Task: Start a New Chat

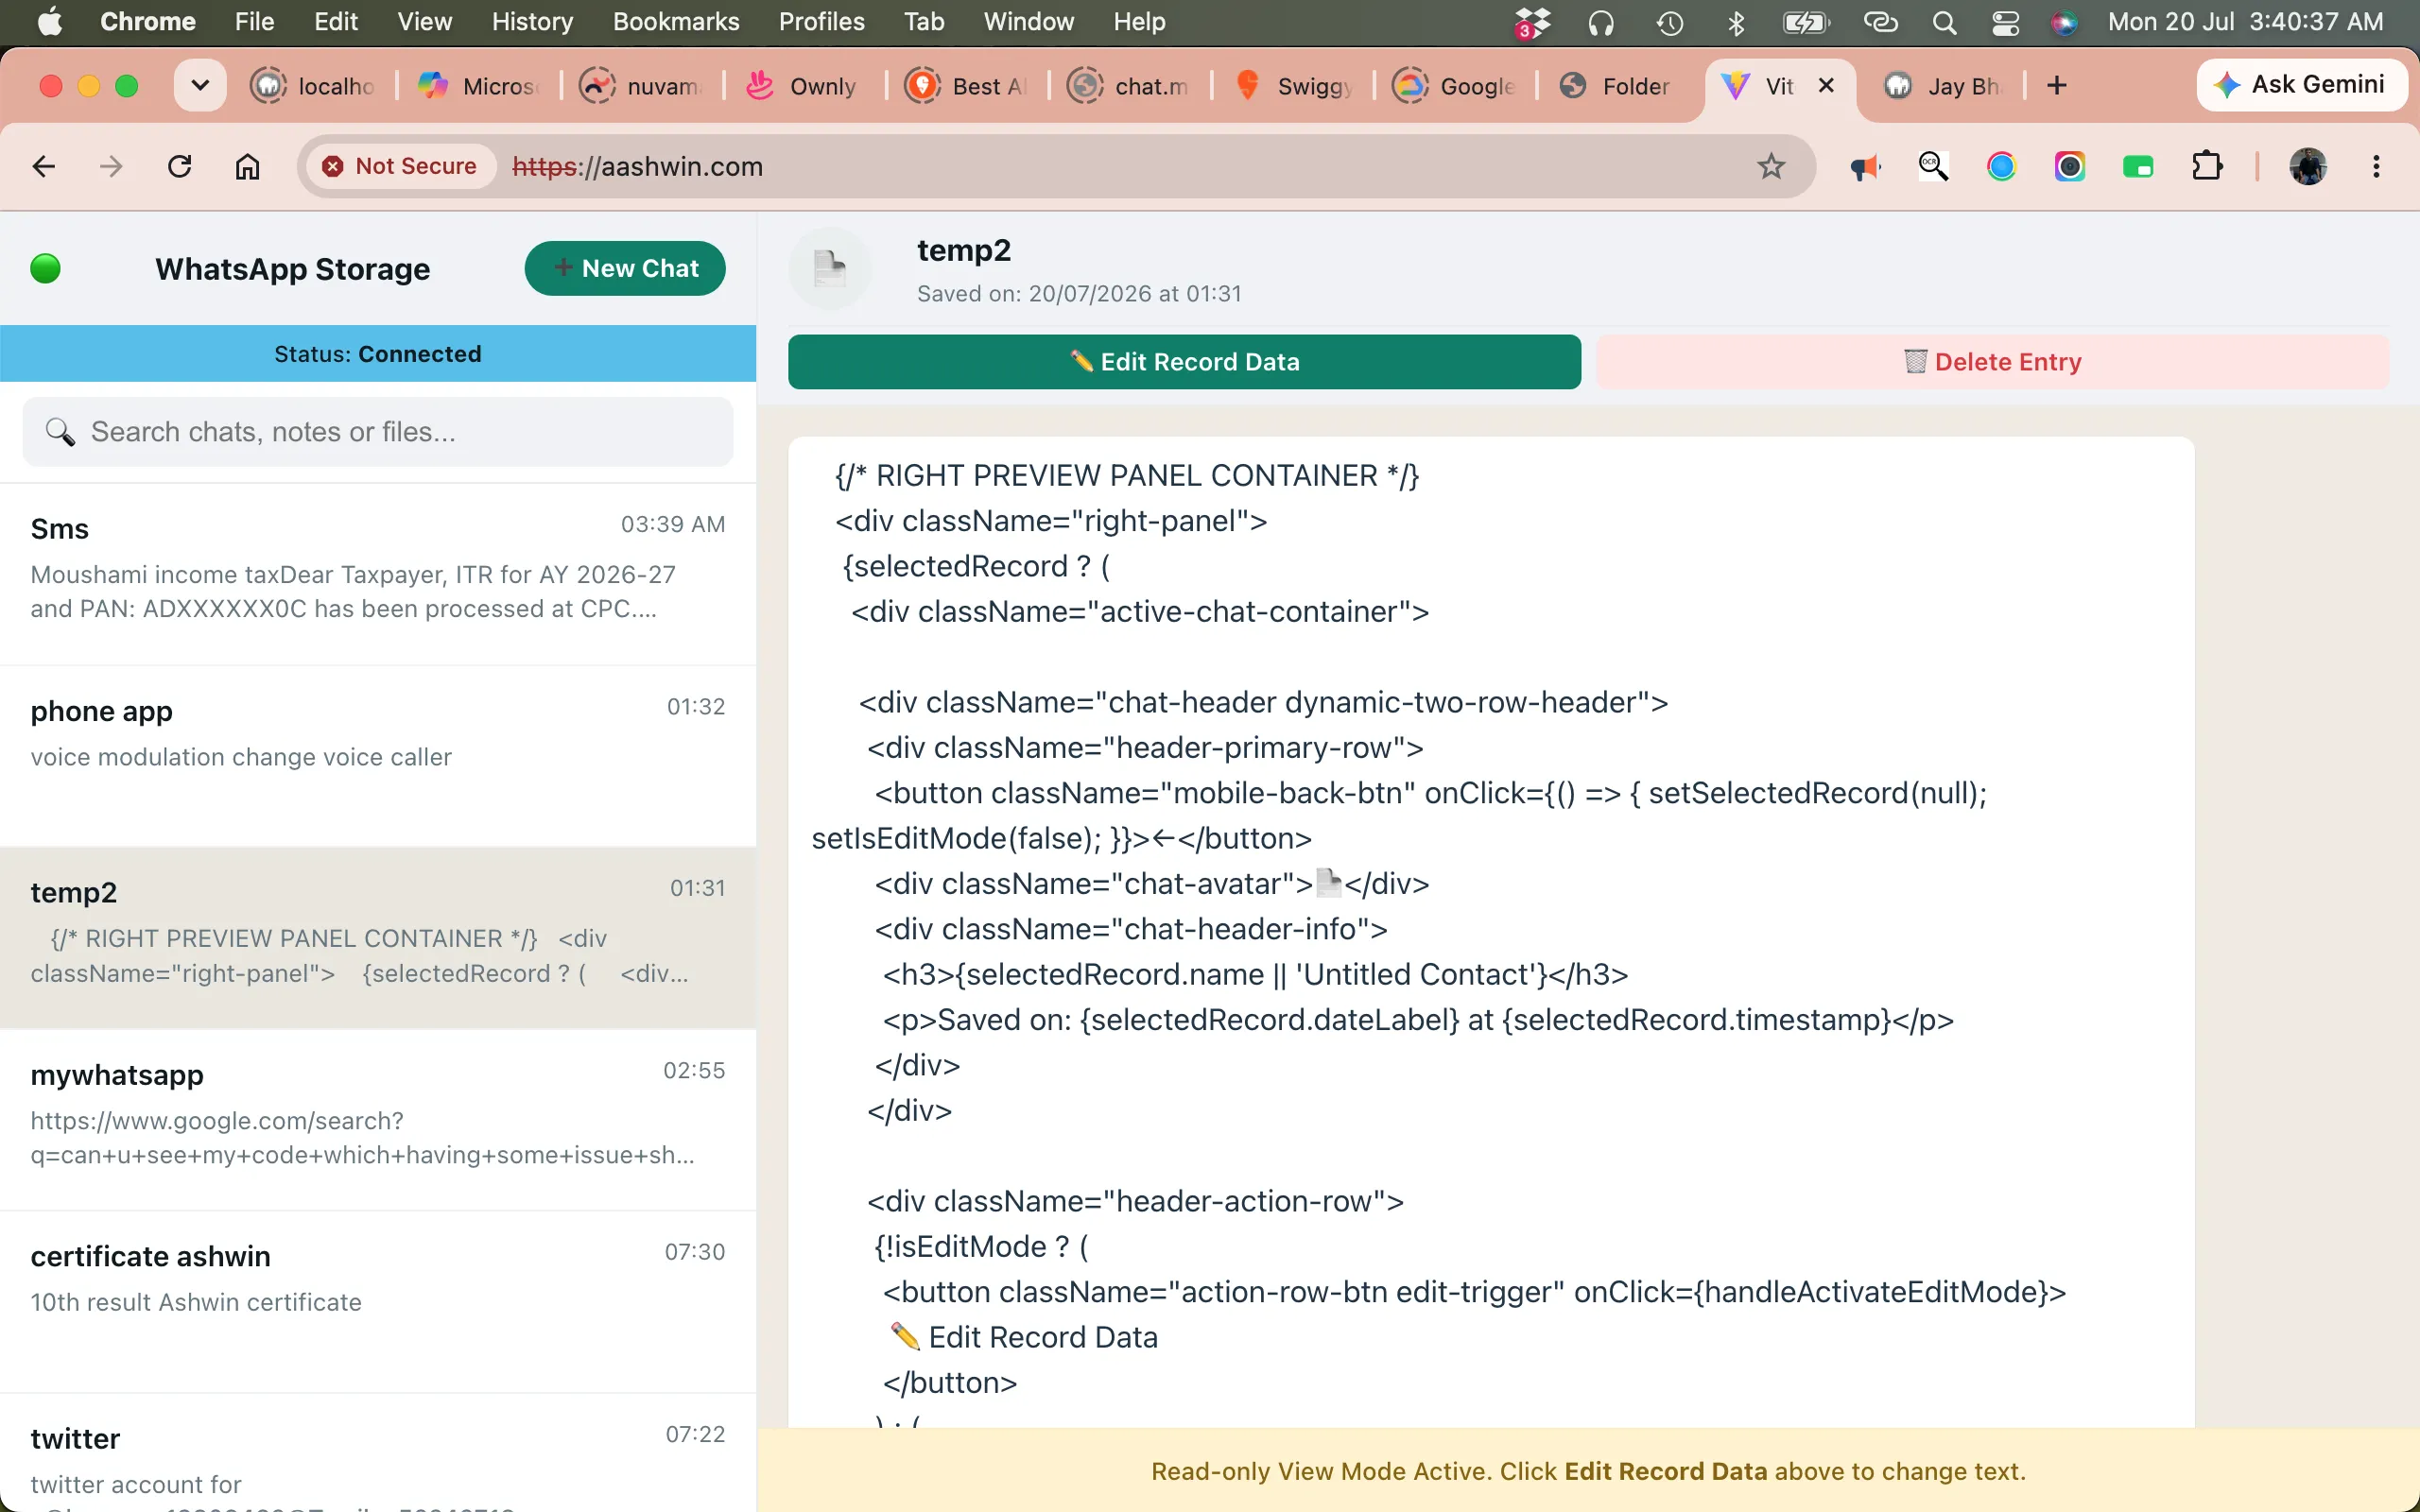Action: coord(625,268)
